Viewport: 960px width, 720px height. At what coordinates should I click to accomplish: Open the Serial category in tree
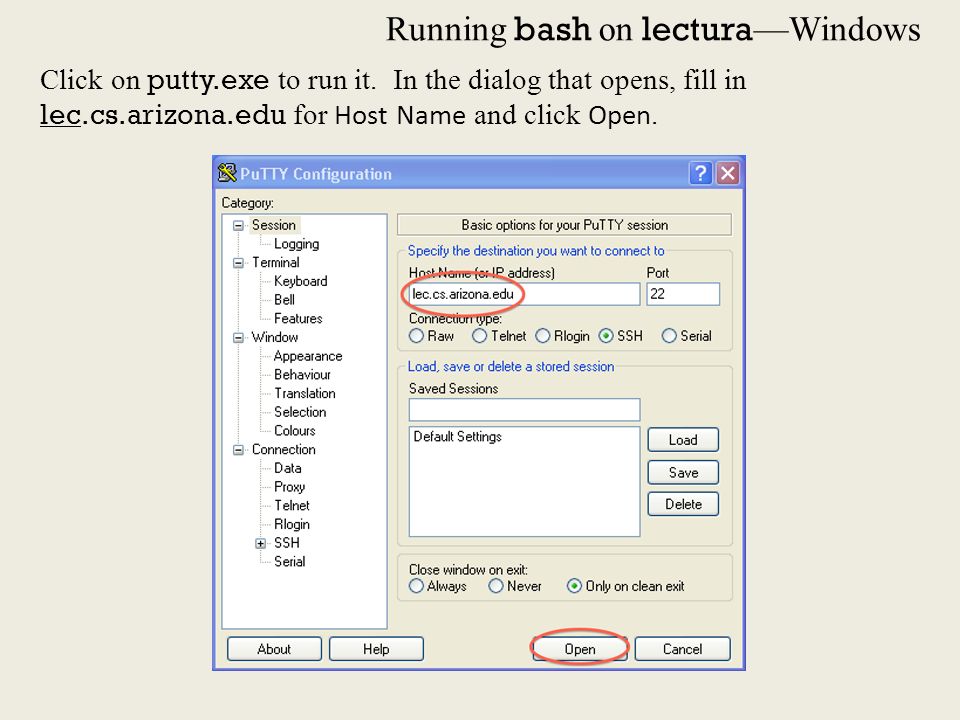[290, 561]
